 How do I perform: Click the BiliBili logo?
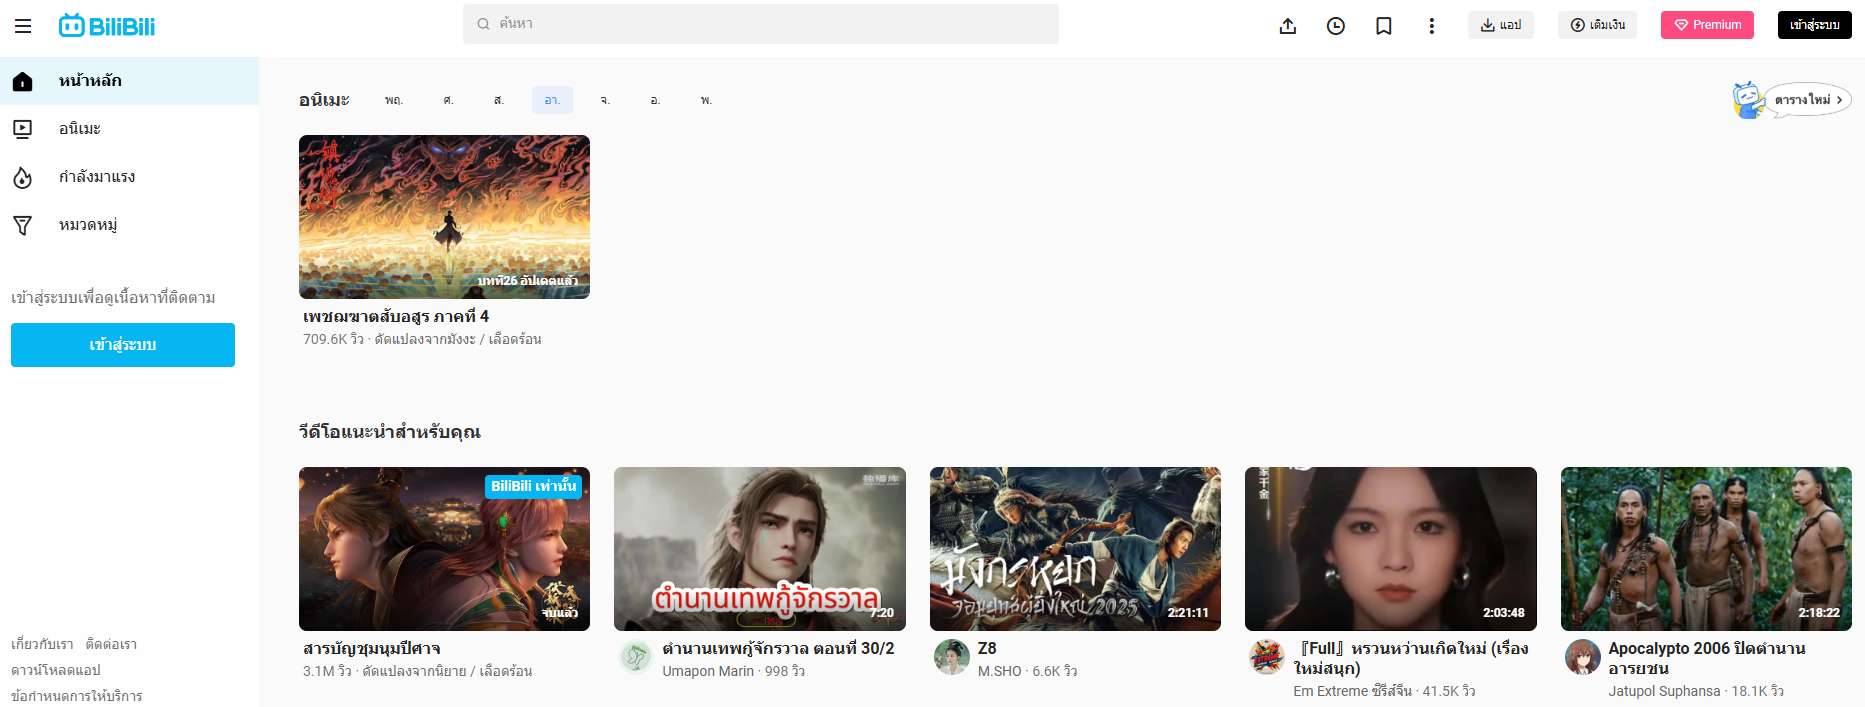pyautogui.click(x=107, y=26)
